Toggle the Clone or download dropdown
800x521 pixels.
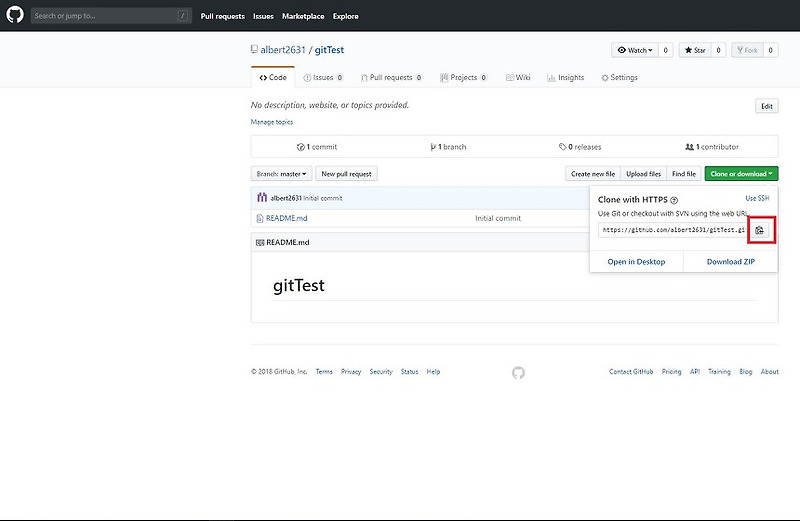click(x=741, y=174)
